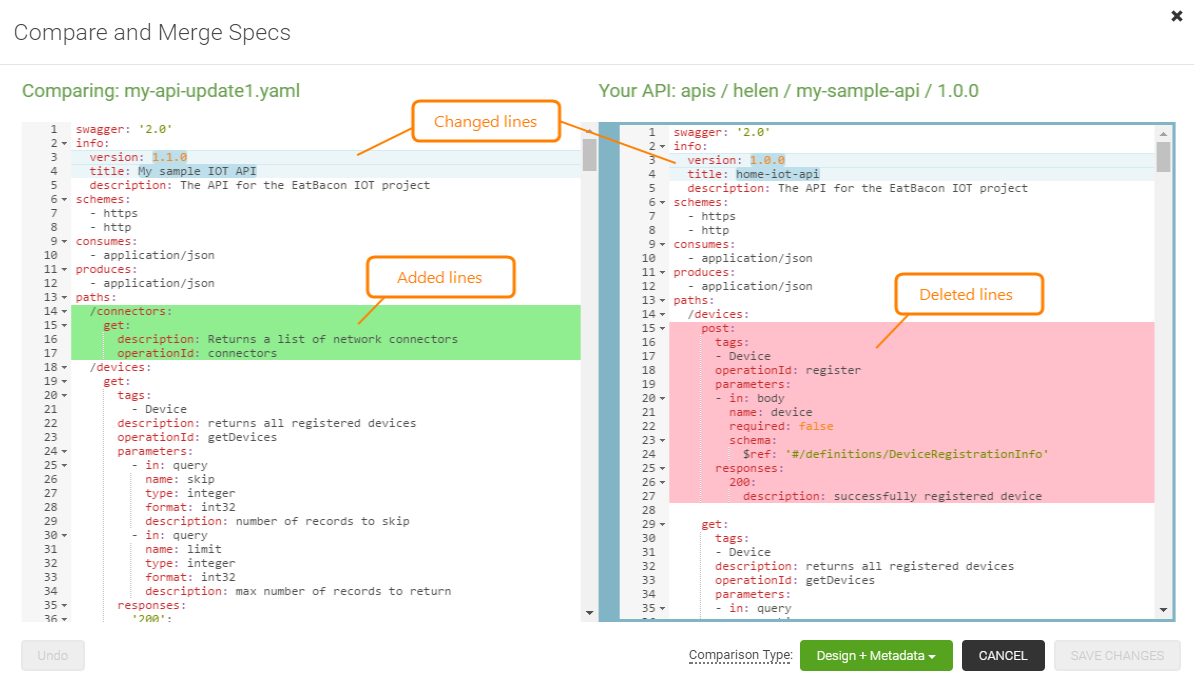Collapse get fold at left line 15
The width and height of the screenshot is (1194, 684).
coord(64,325)
